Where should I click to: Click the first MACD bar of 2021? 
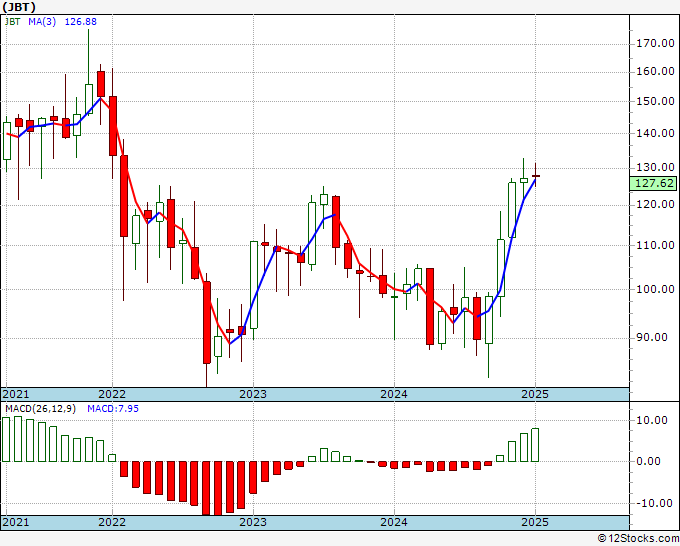[x=6, y=440]
